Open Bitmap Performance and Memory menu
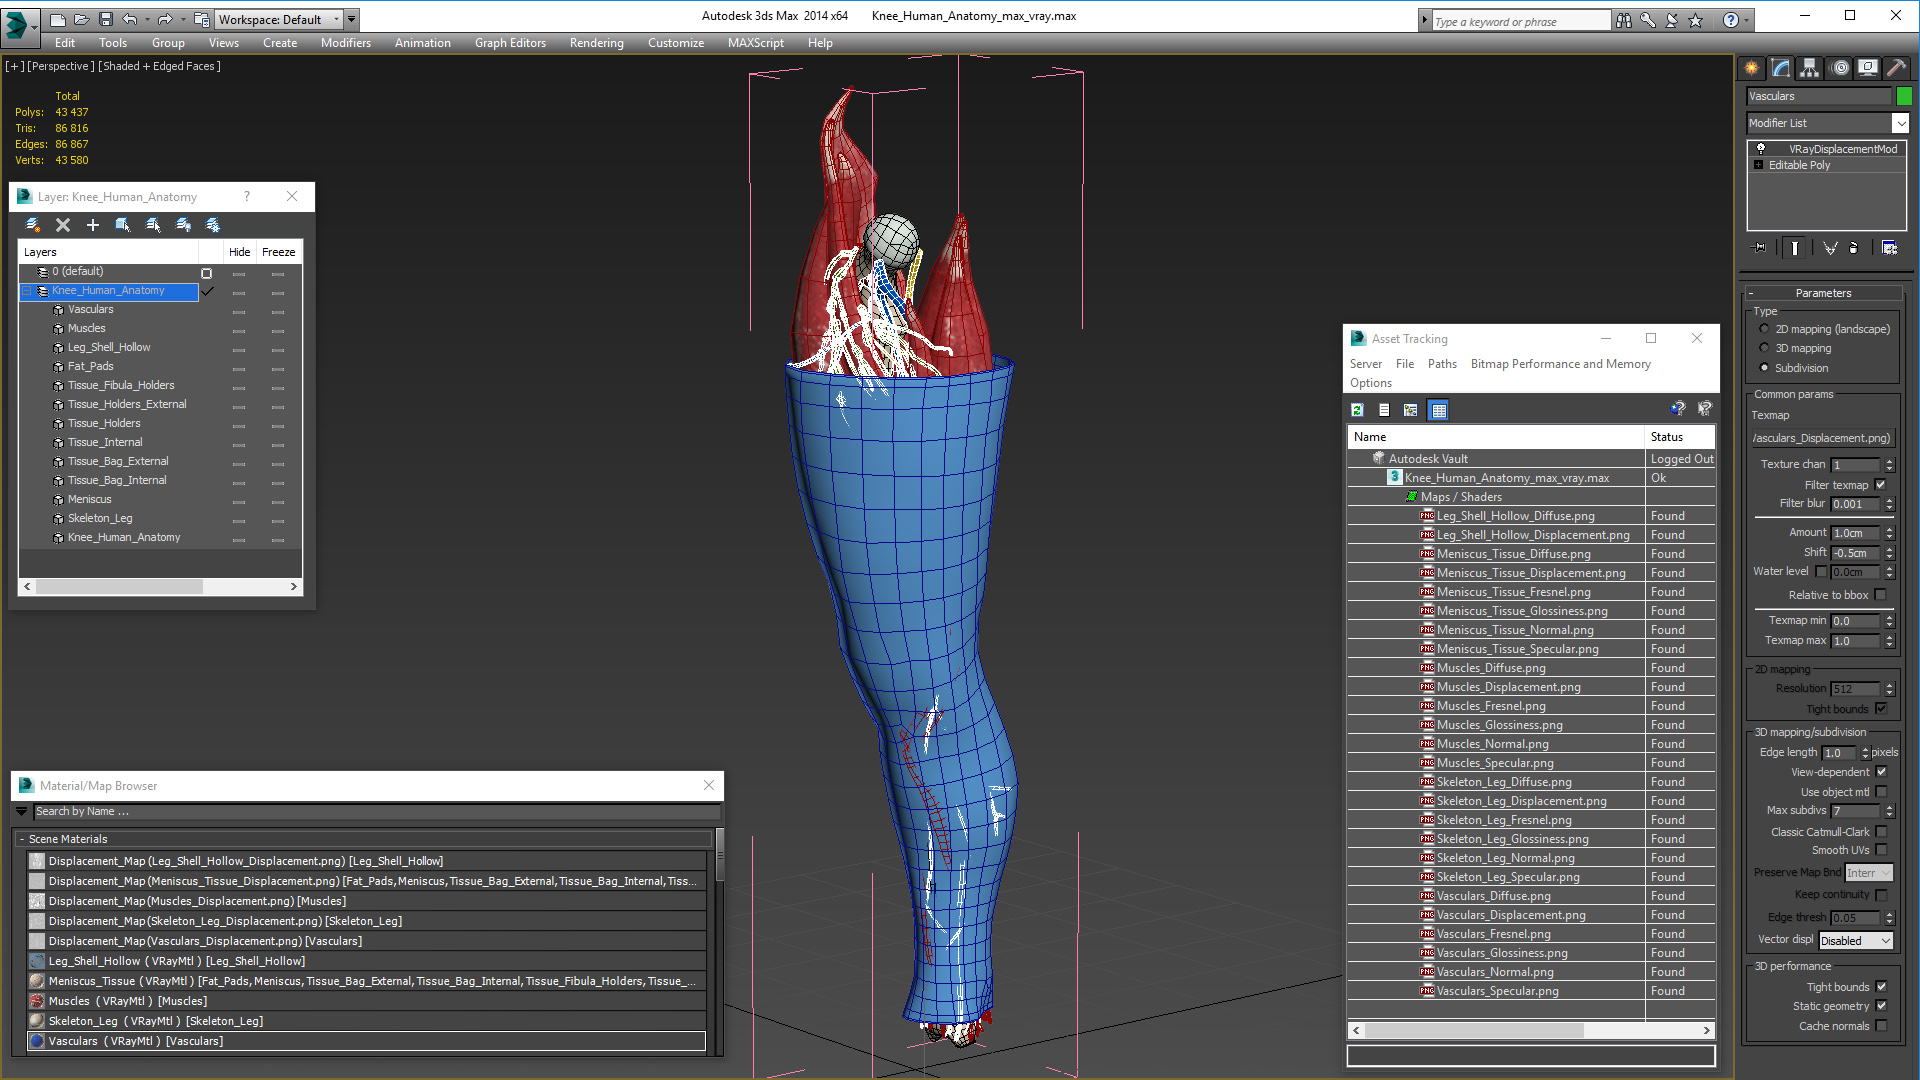1920x1080 pixels. click(x=1560, y=364)
